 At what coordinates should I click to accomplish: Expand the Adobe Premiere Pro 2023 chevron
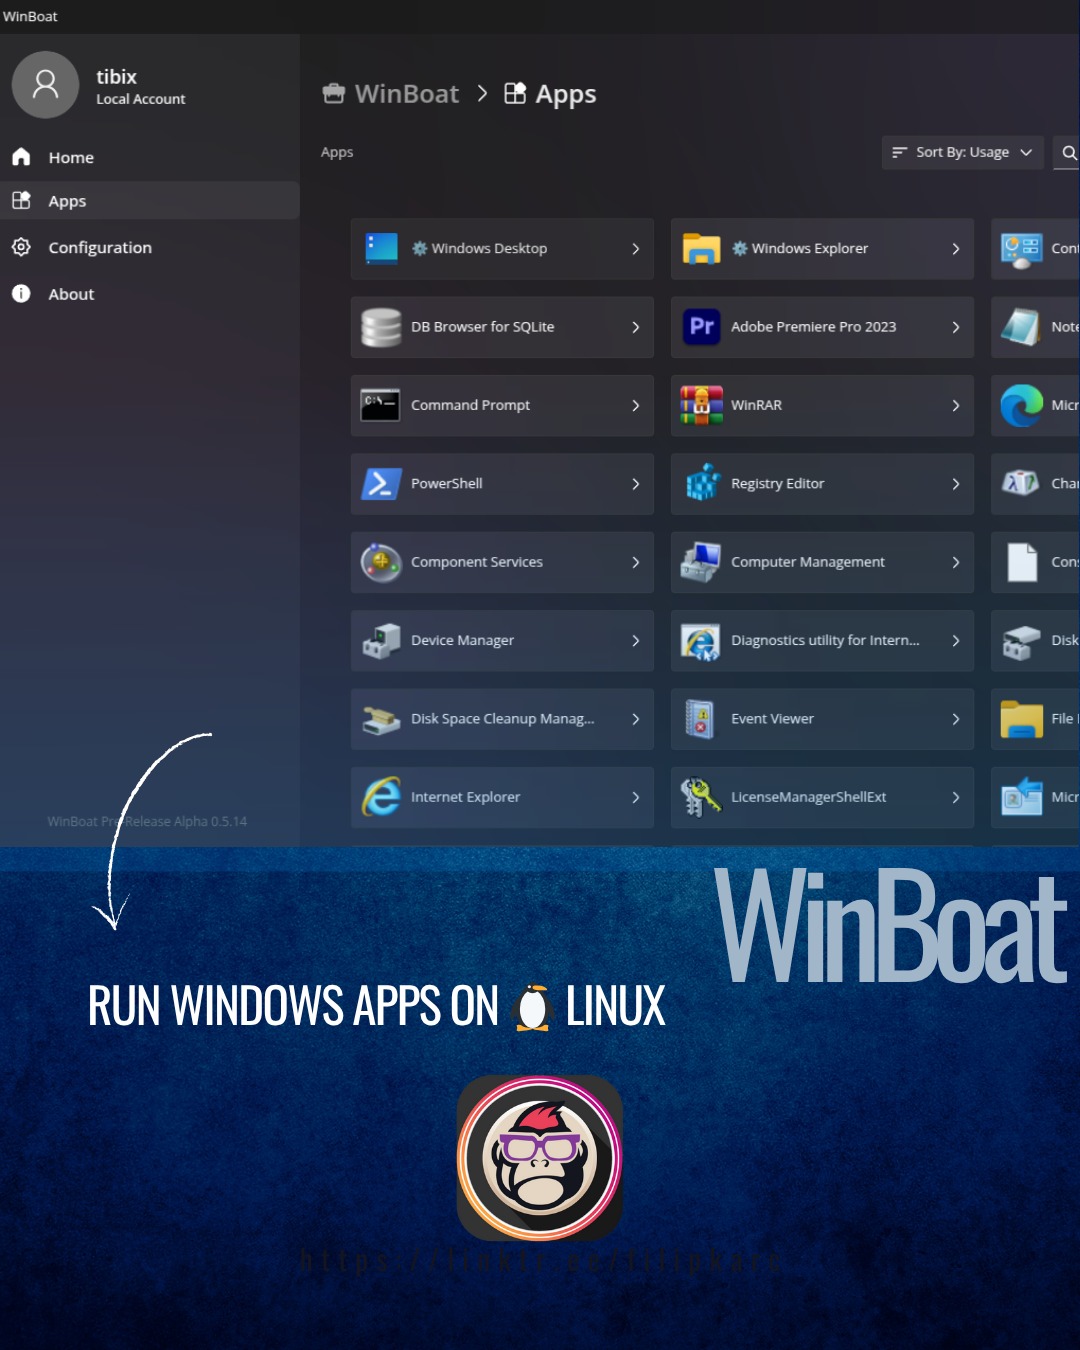click(956, 327)
